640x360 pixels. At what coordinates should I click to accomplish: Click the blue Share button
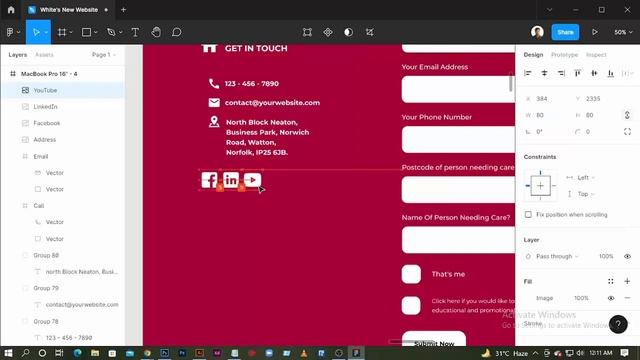coord(565,32)
